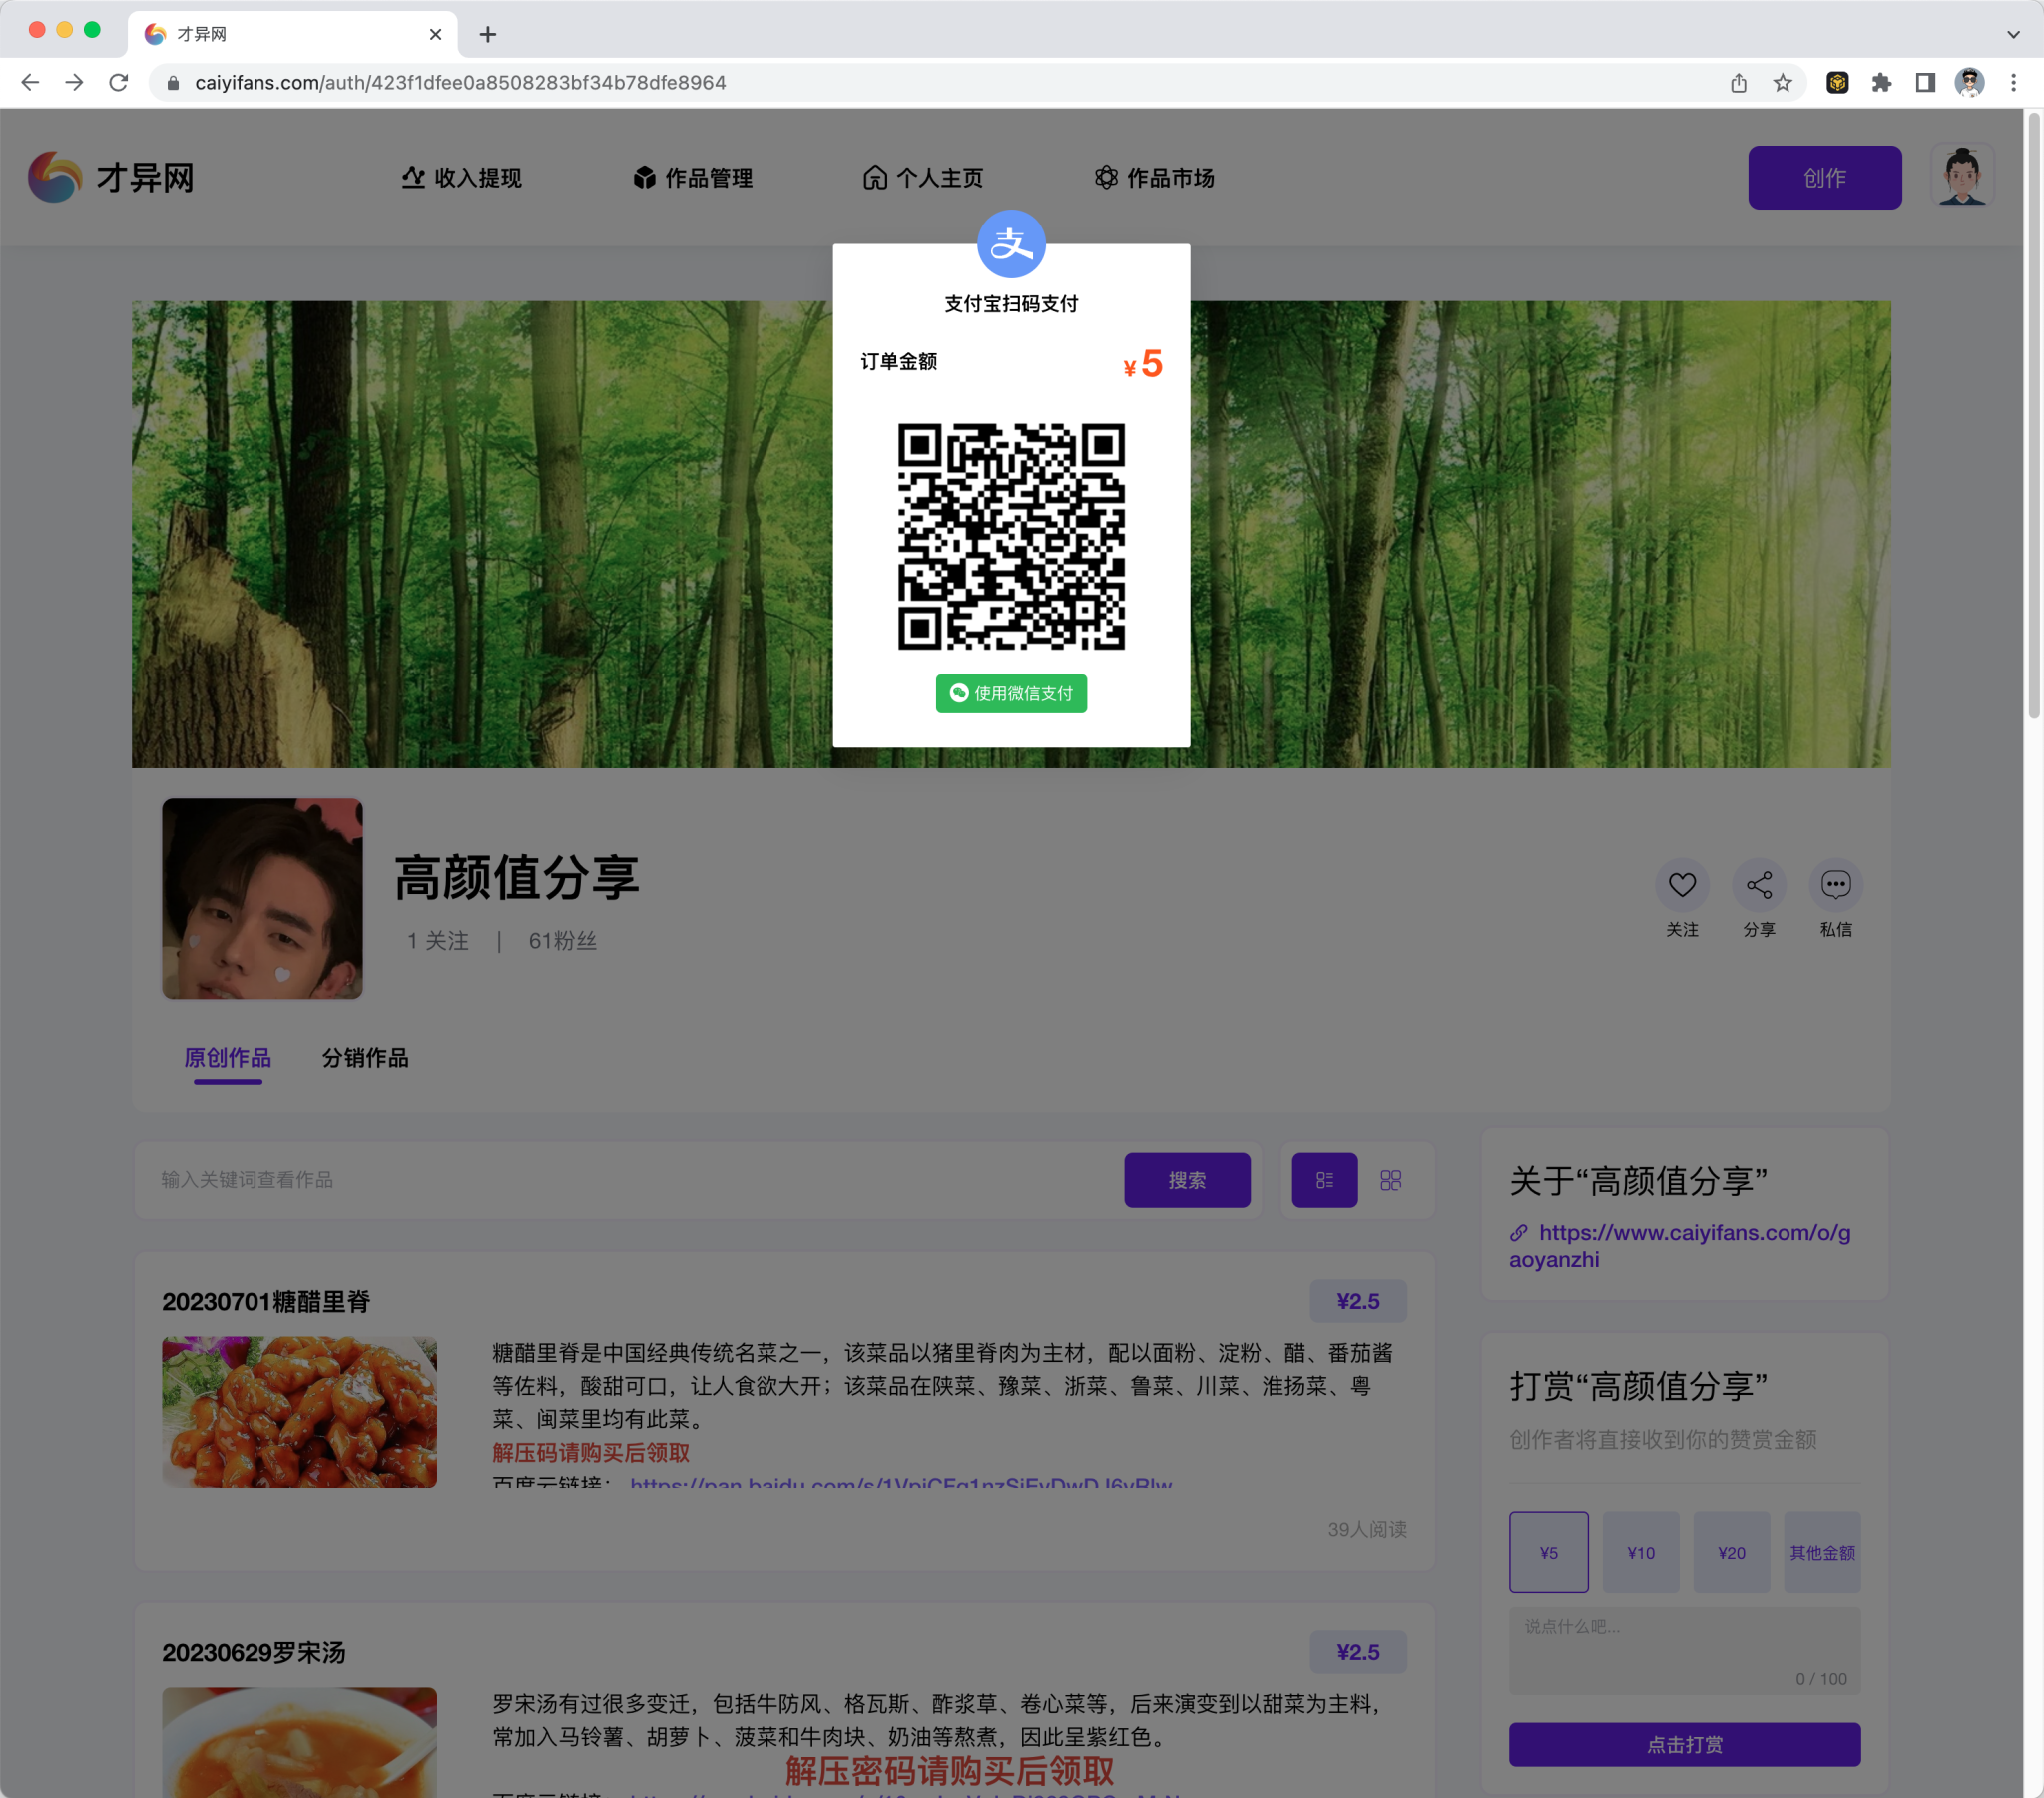Click the 才异网 logo icon

click(55, 177)
